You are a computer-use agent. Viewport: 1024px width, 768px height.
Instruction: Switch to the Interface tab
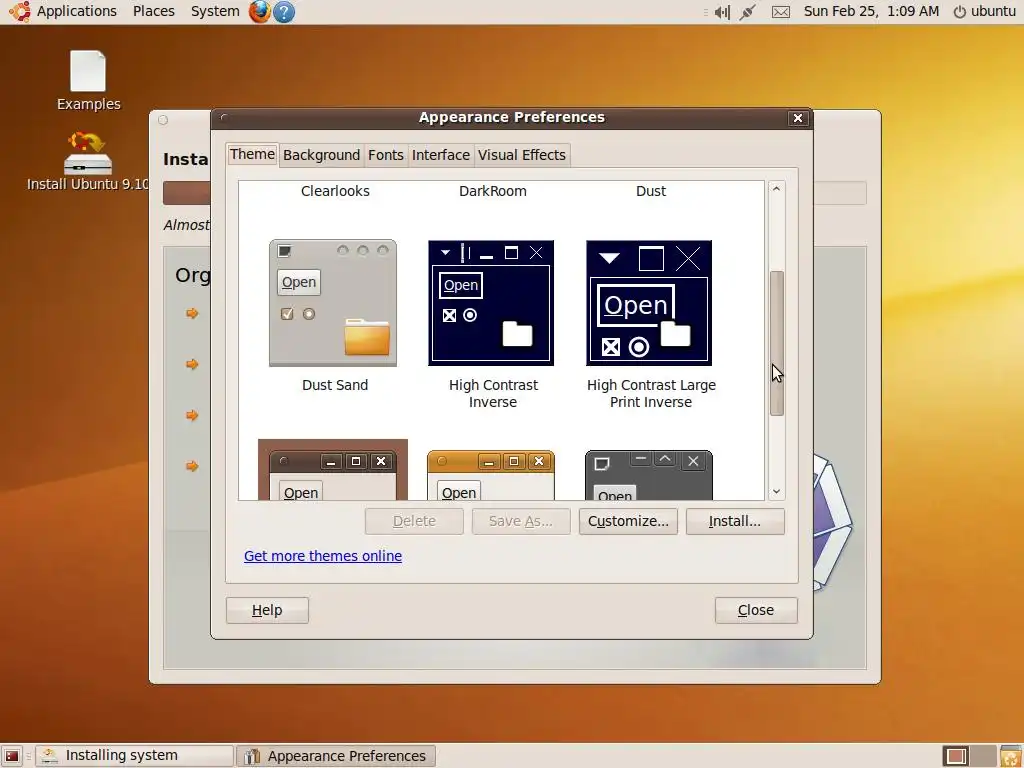[441, 155]
